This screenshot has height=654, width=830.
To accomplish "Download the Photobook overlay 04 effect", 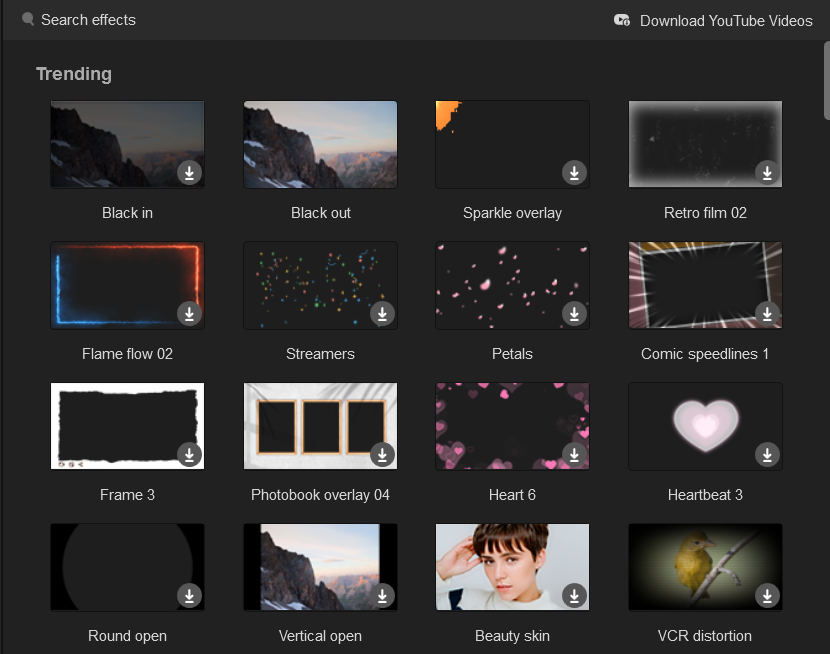I will (x=382, y=455).
